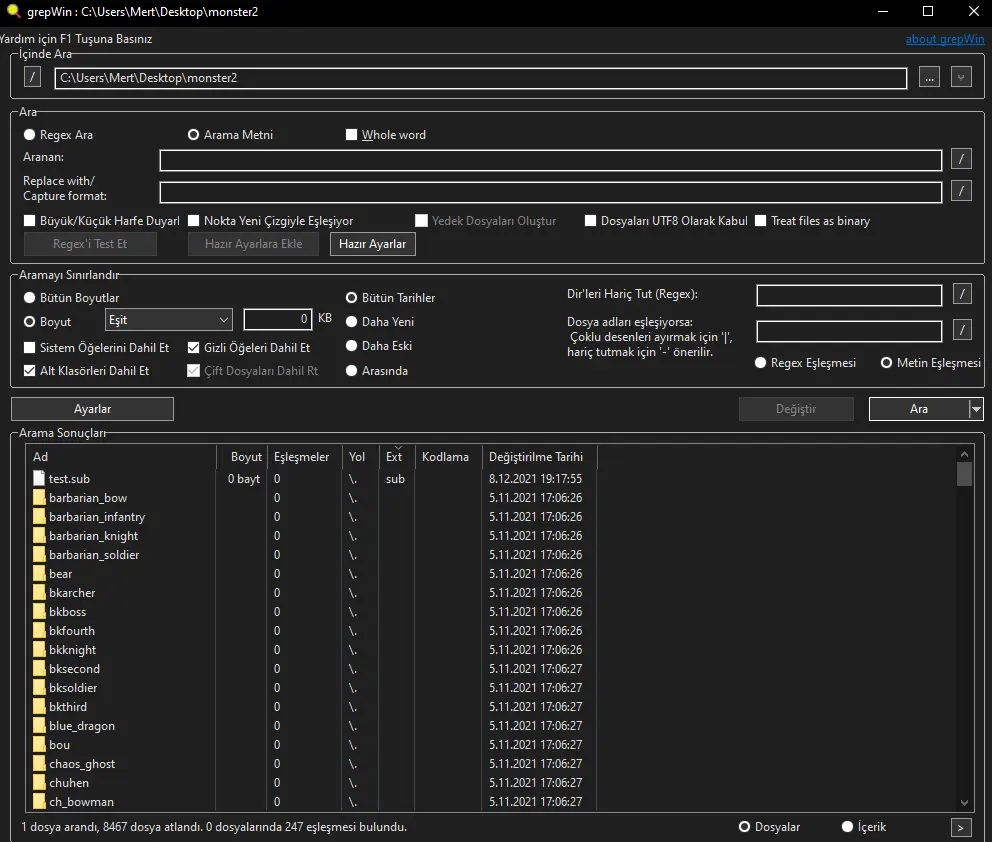Viewport: 992px width, 842px height.
Task: Open the Eşit size comparison dropdown
Action: click(168, 320)
